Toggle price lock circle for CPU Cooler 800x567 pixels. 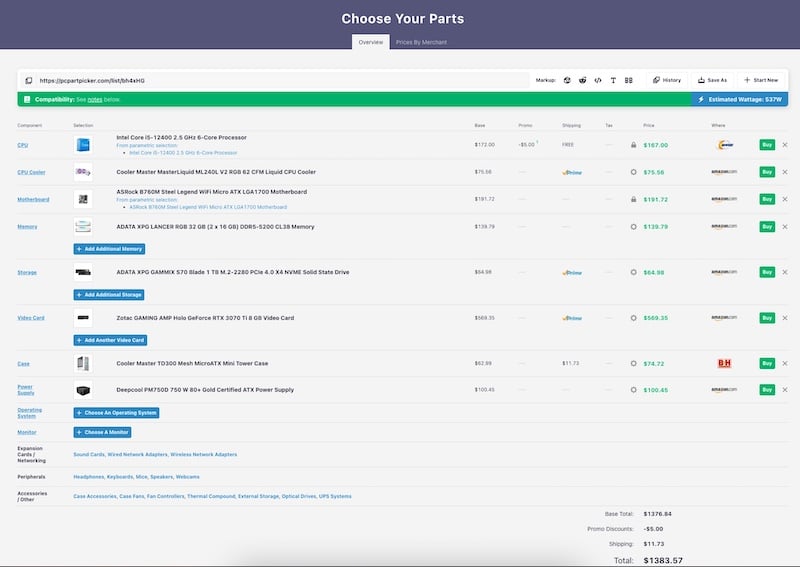(633, 172)
